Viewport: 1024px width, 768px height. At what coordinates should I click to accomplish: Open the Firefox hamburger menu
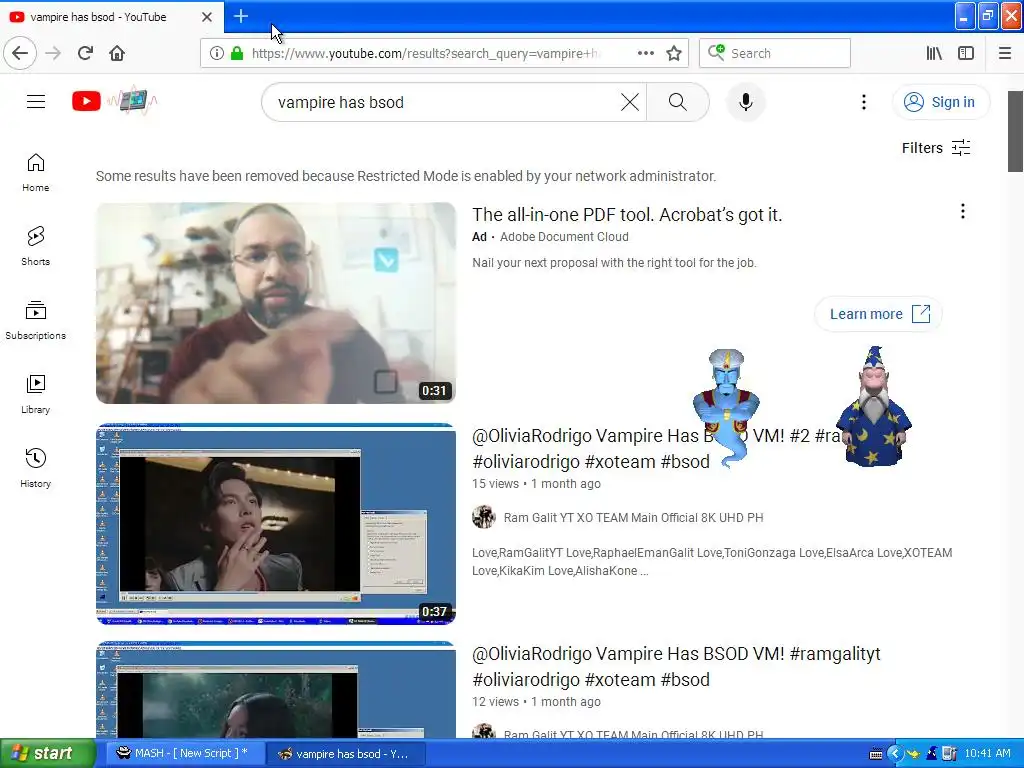[1005, 53]
